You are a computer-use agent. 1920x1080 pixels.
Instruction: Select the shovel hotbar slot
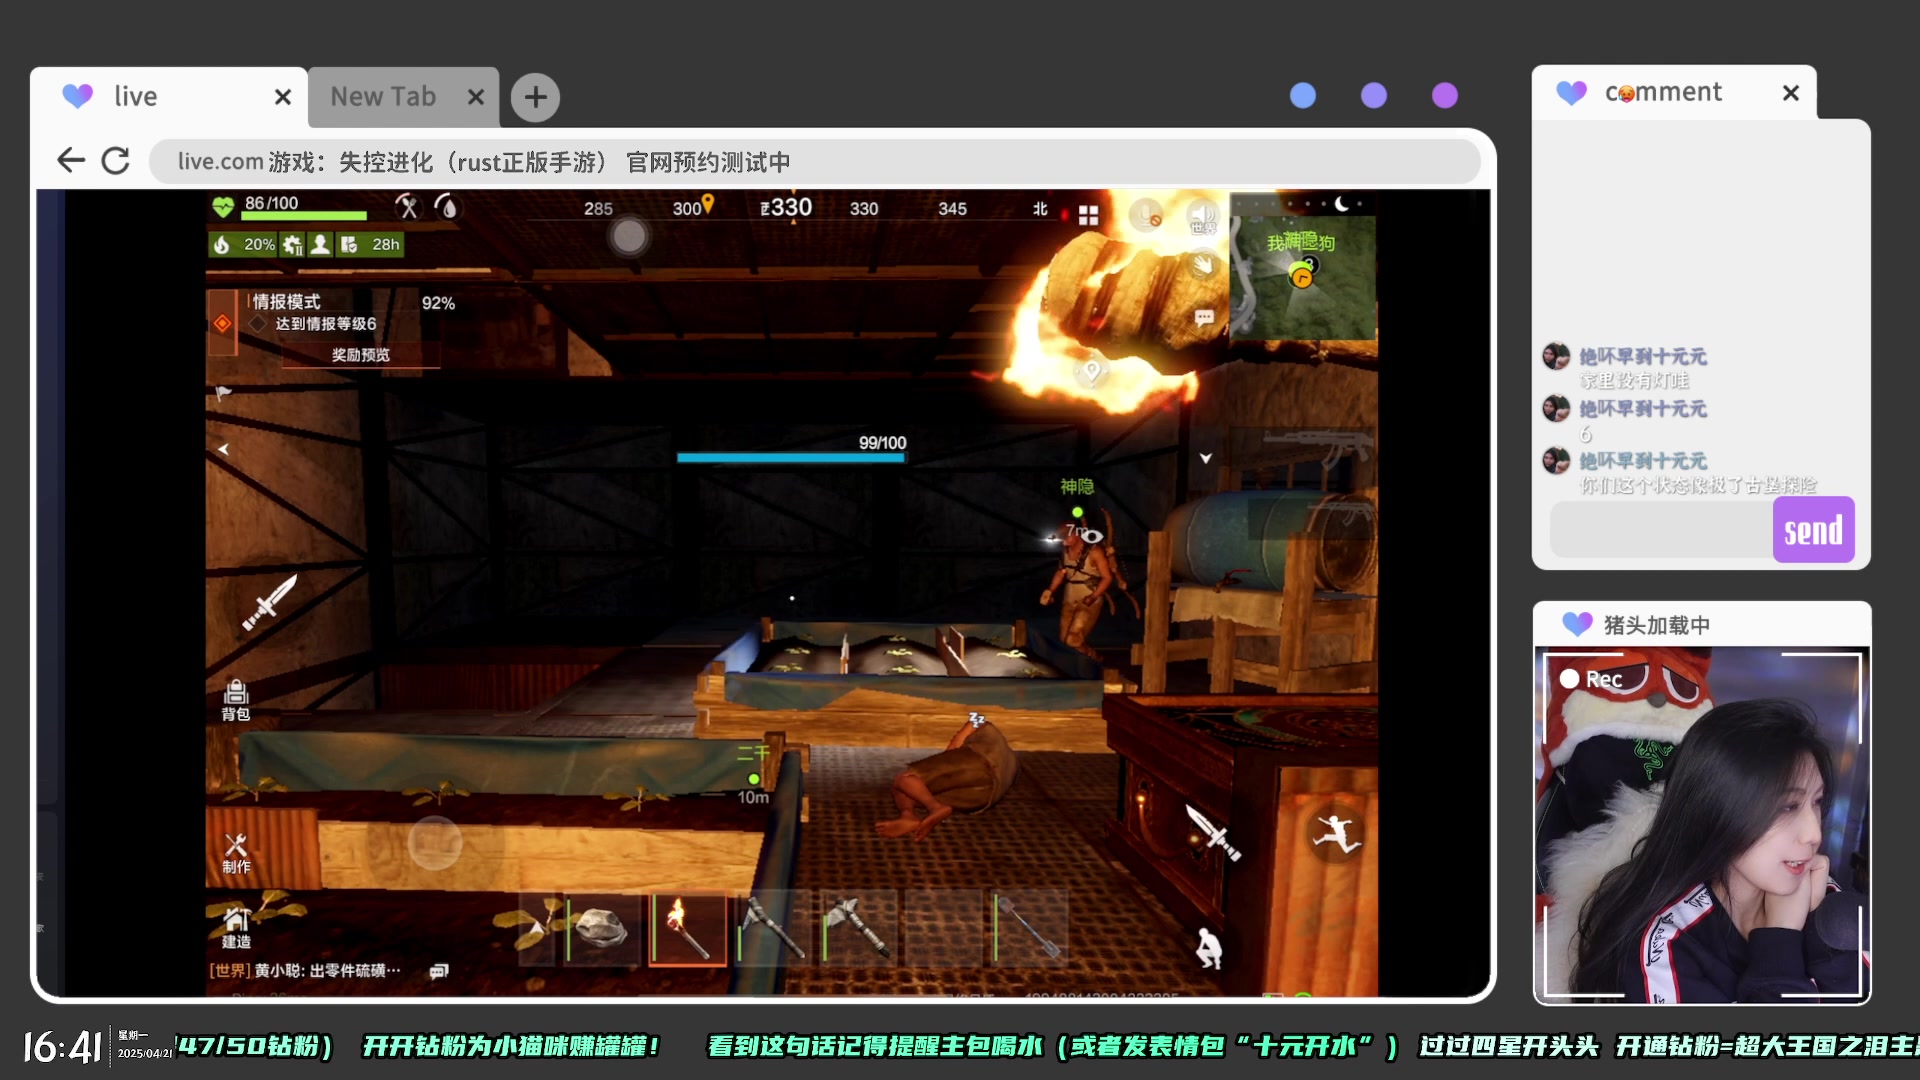(1028, 930)
